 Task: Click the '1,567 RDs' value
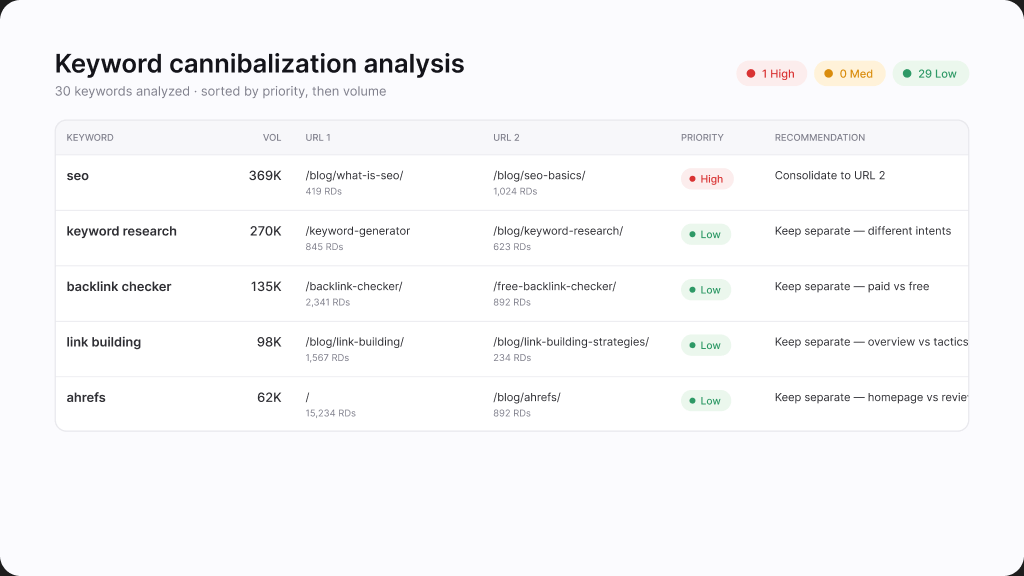point(327,359)
